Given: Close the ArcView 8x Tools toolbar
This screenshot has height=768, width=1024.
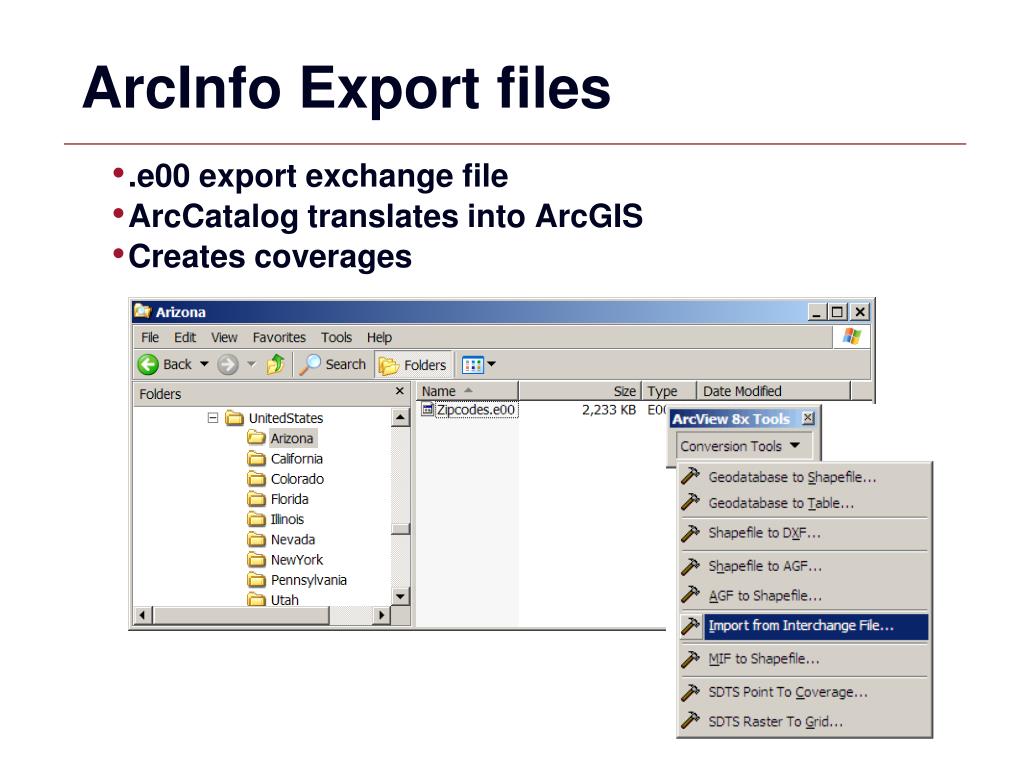Looking at the screenshot, I should [x=808, y=418].
